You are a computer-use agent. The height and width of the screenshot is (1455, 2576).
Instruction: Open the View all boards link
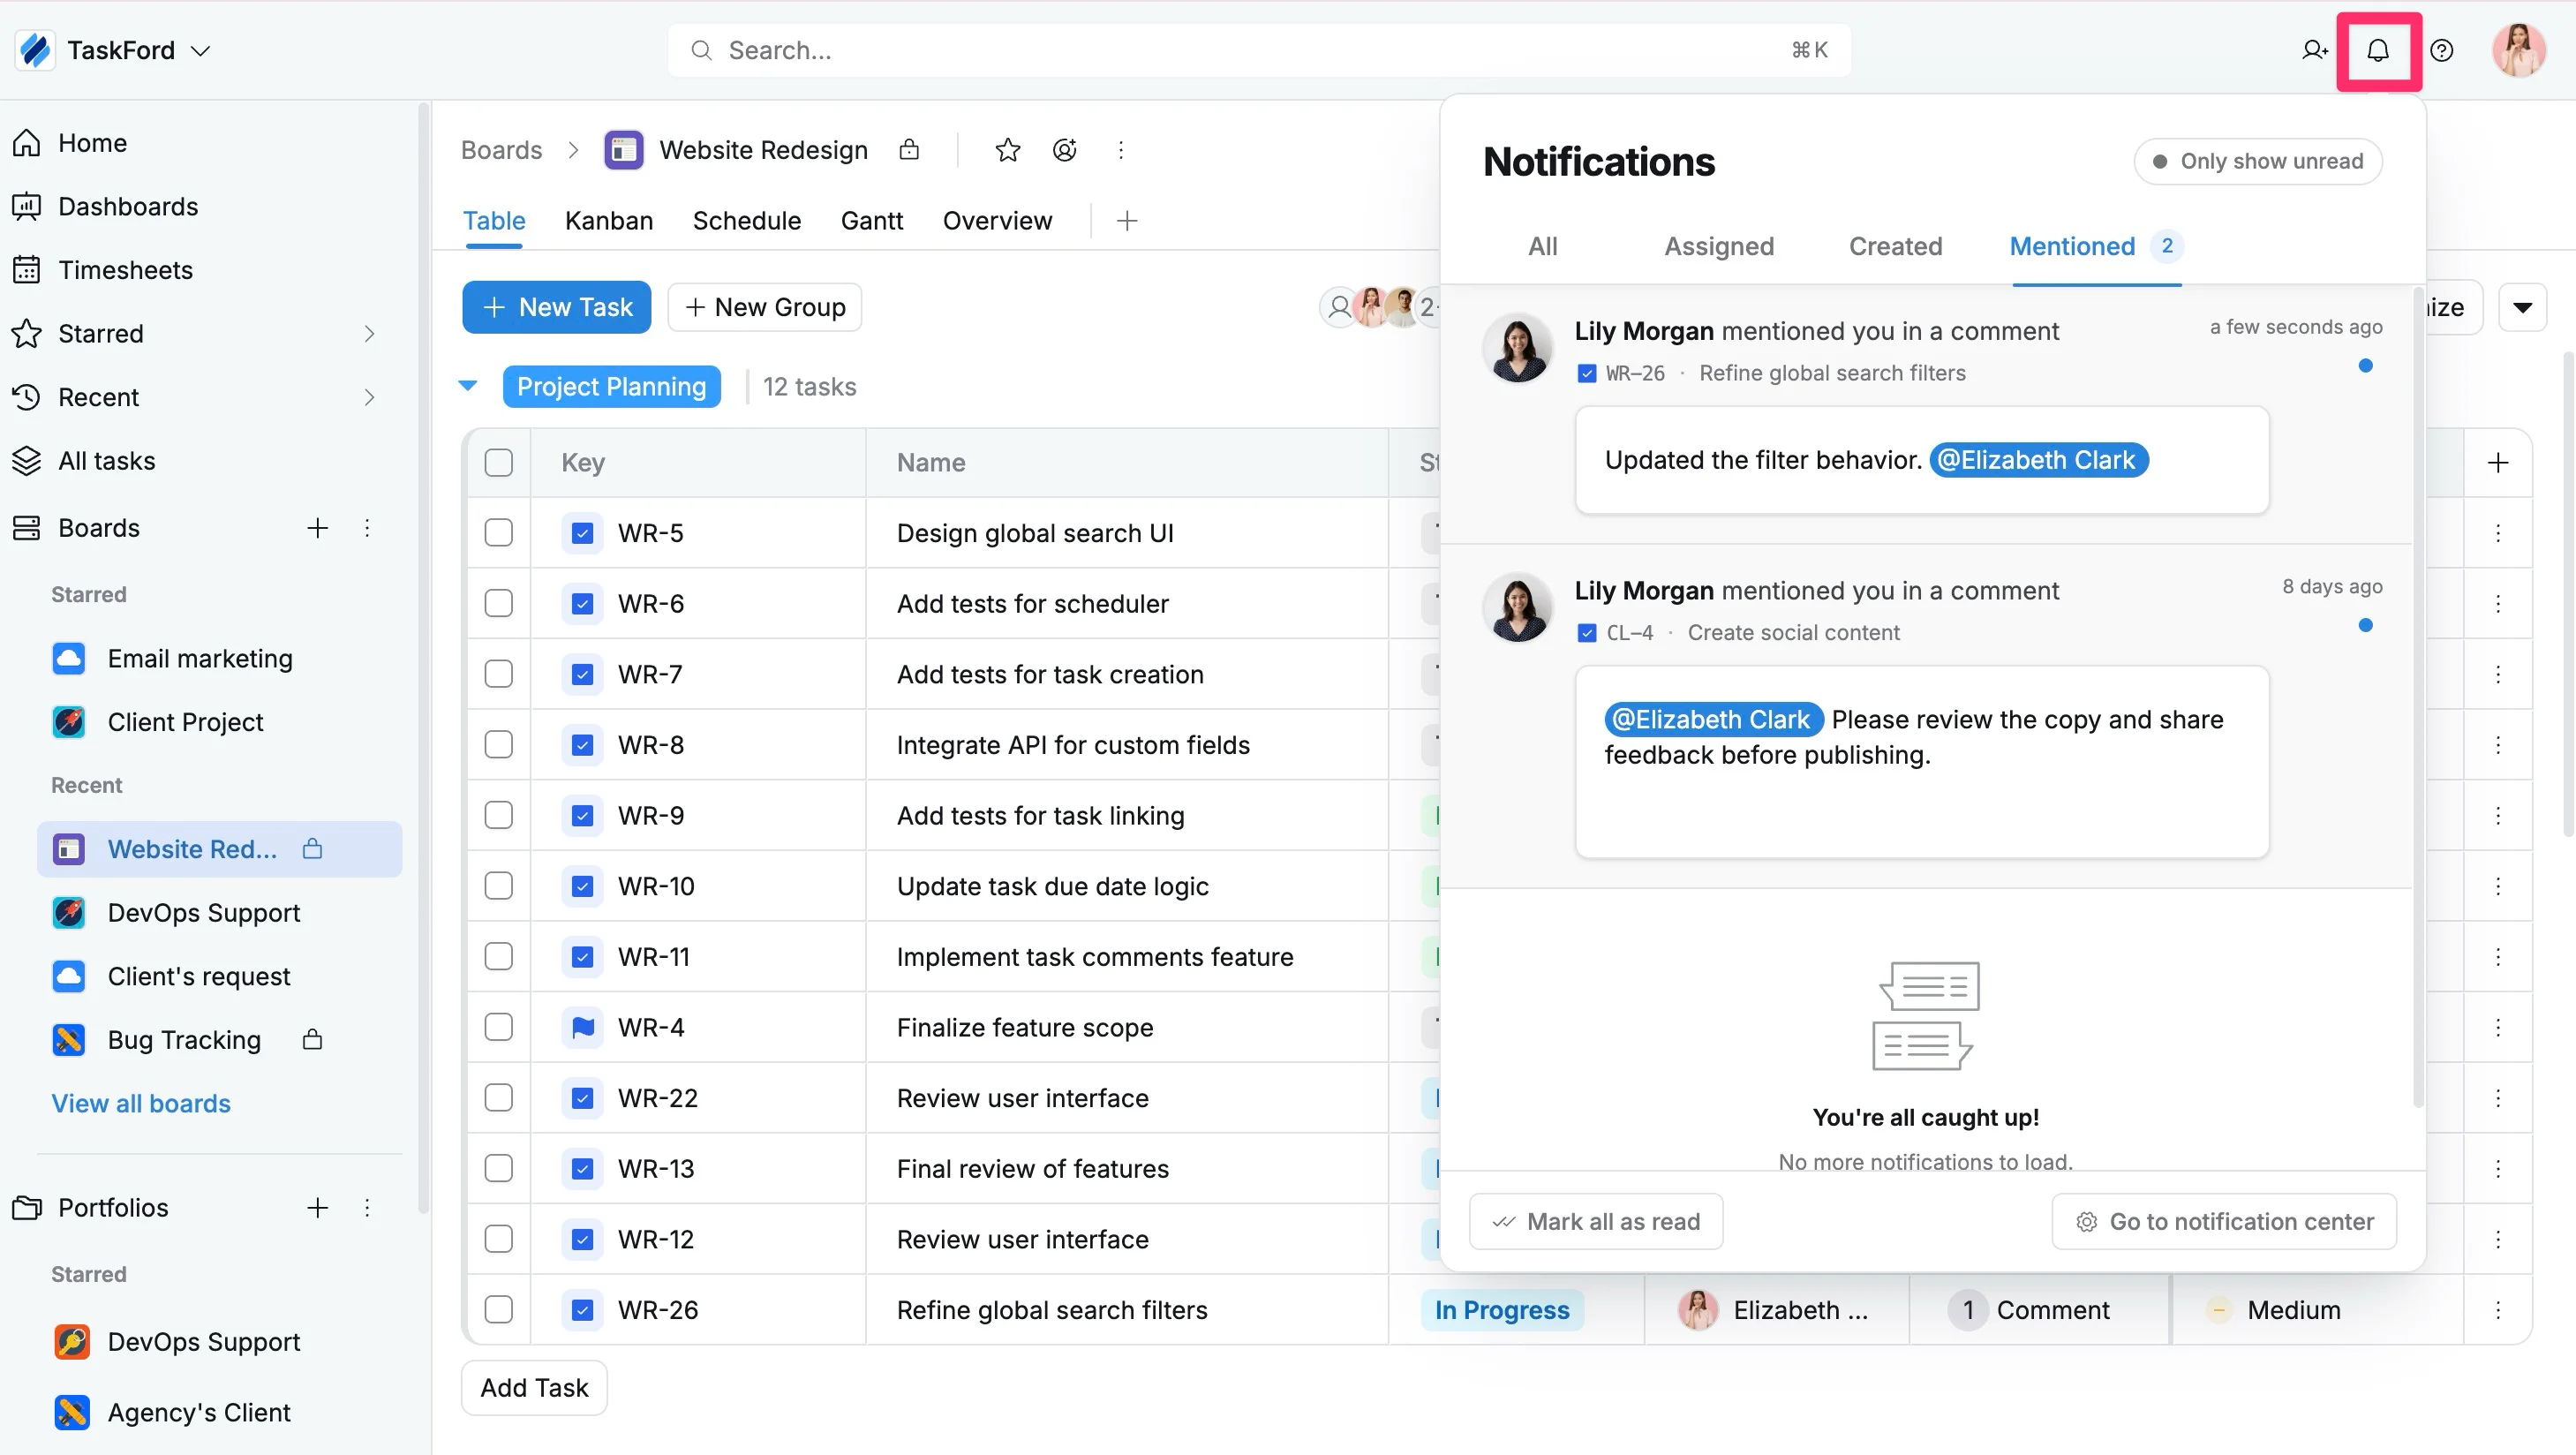(x=141, y=1104)
